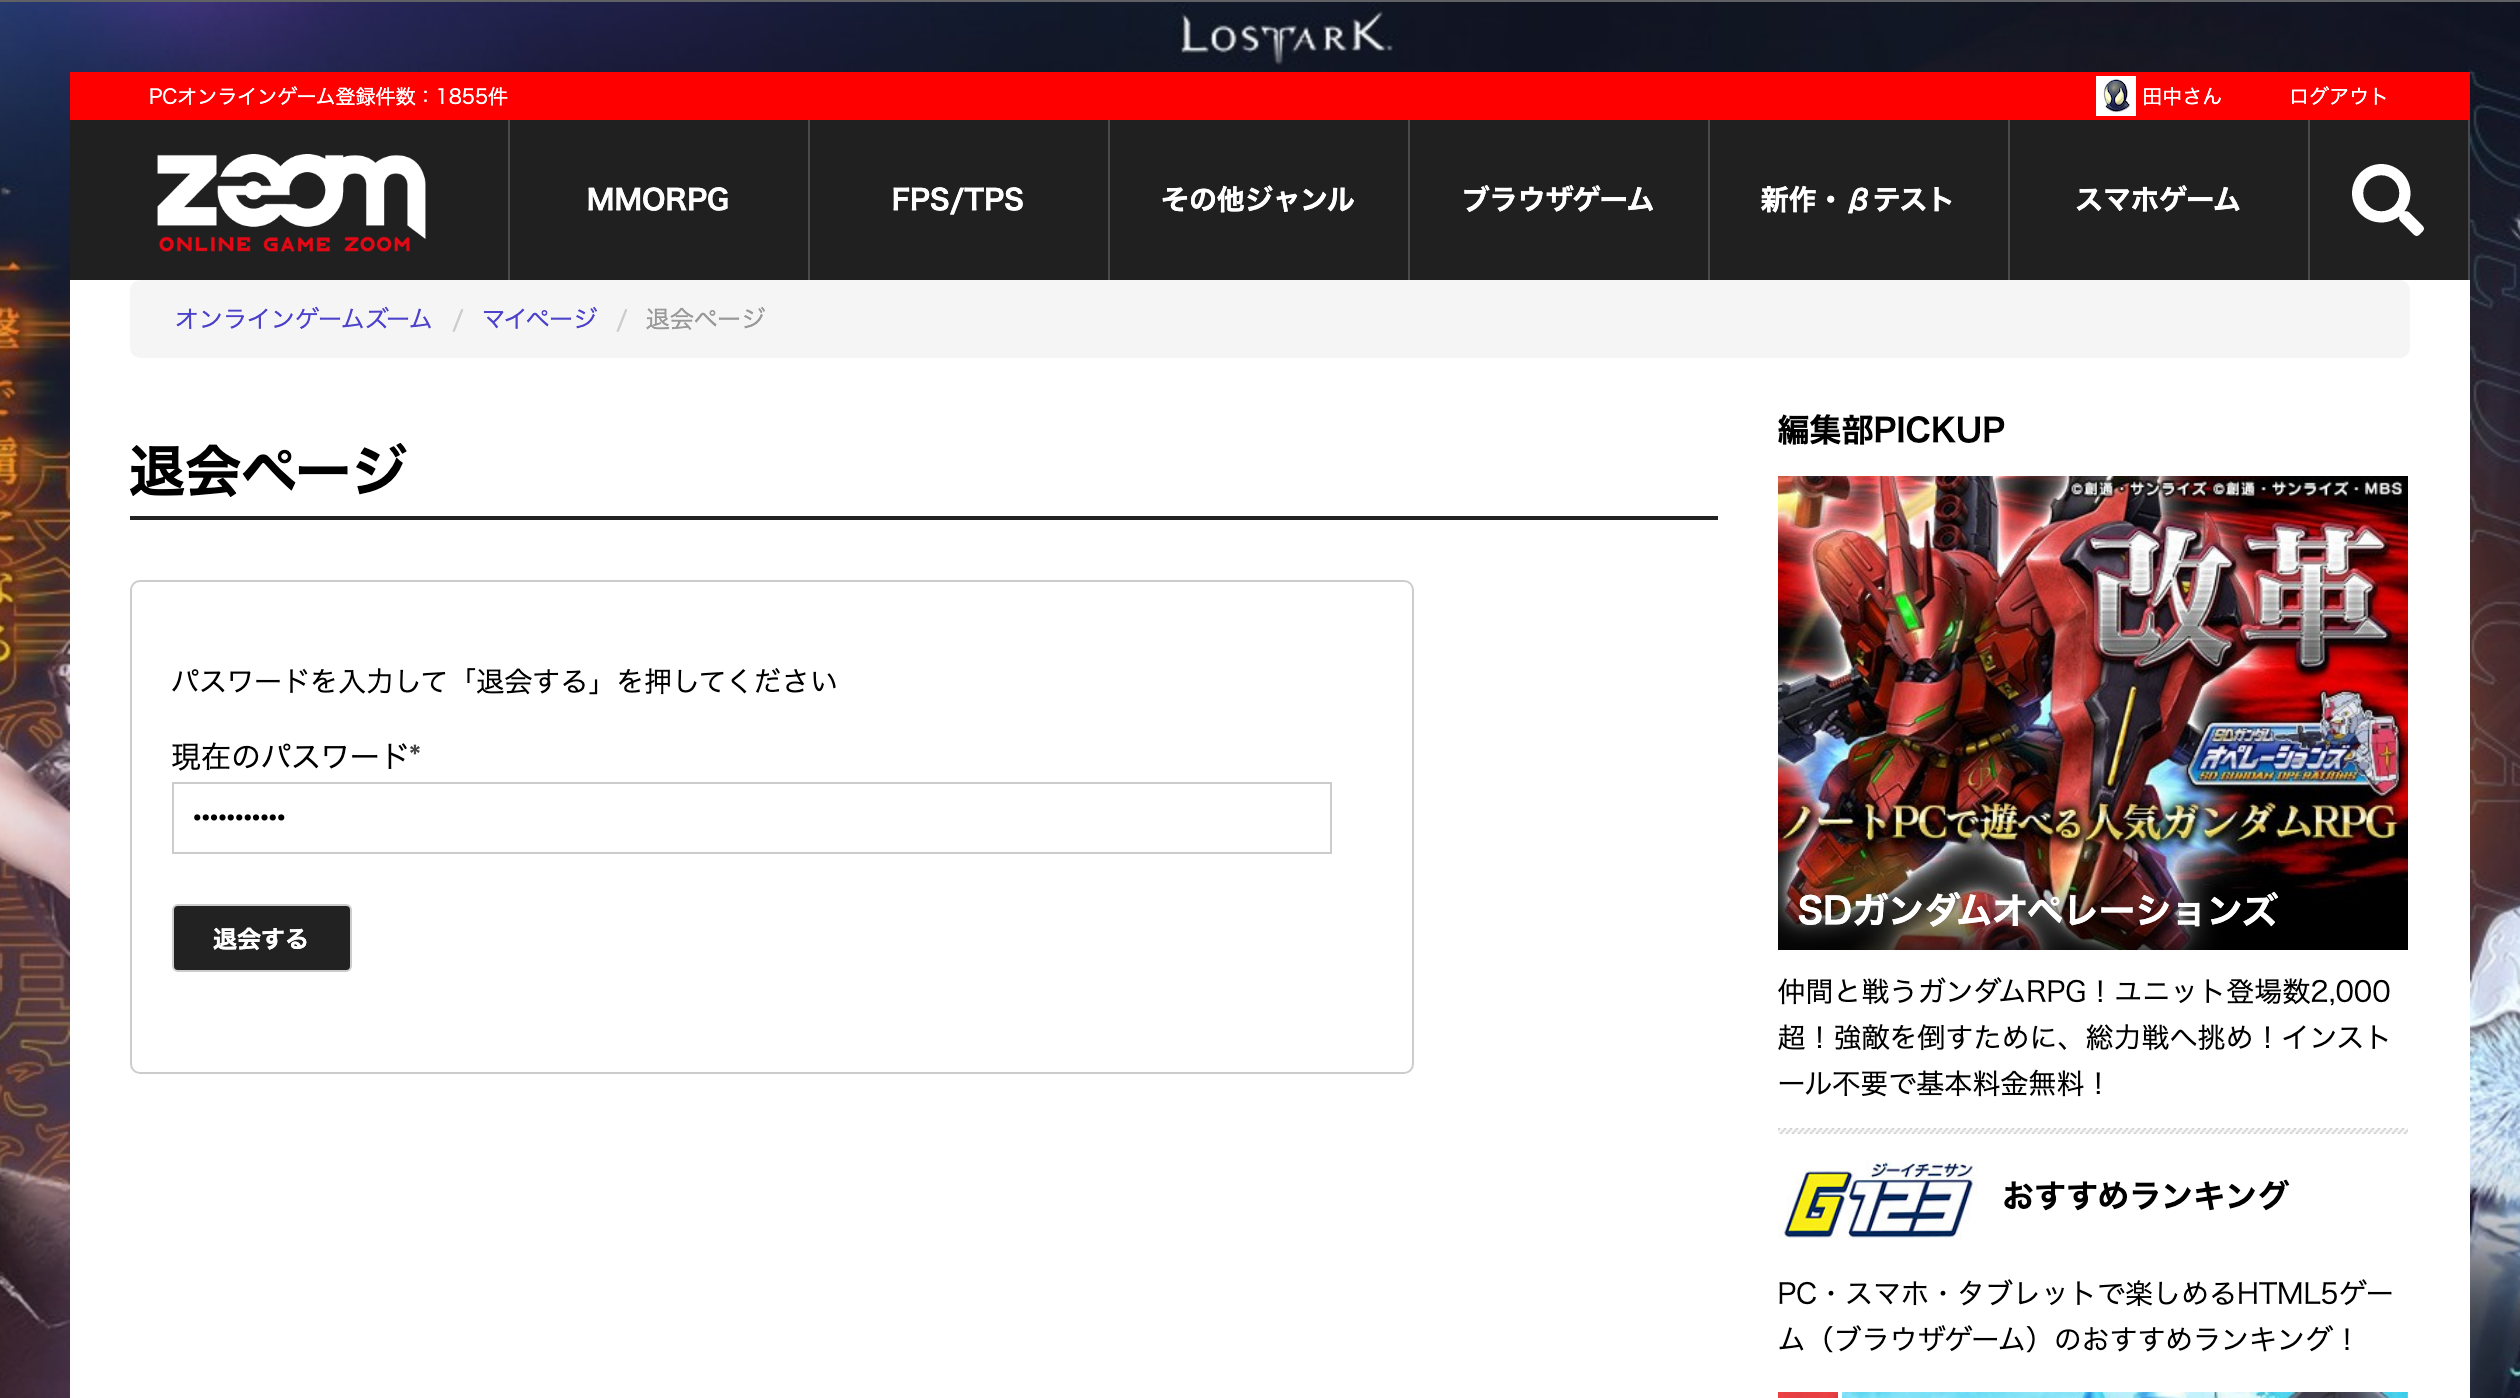Click the search magnifier icon
The image size is (2520, 1398).
click(2387, 200)
